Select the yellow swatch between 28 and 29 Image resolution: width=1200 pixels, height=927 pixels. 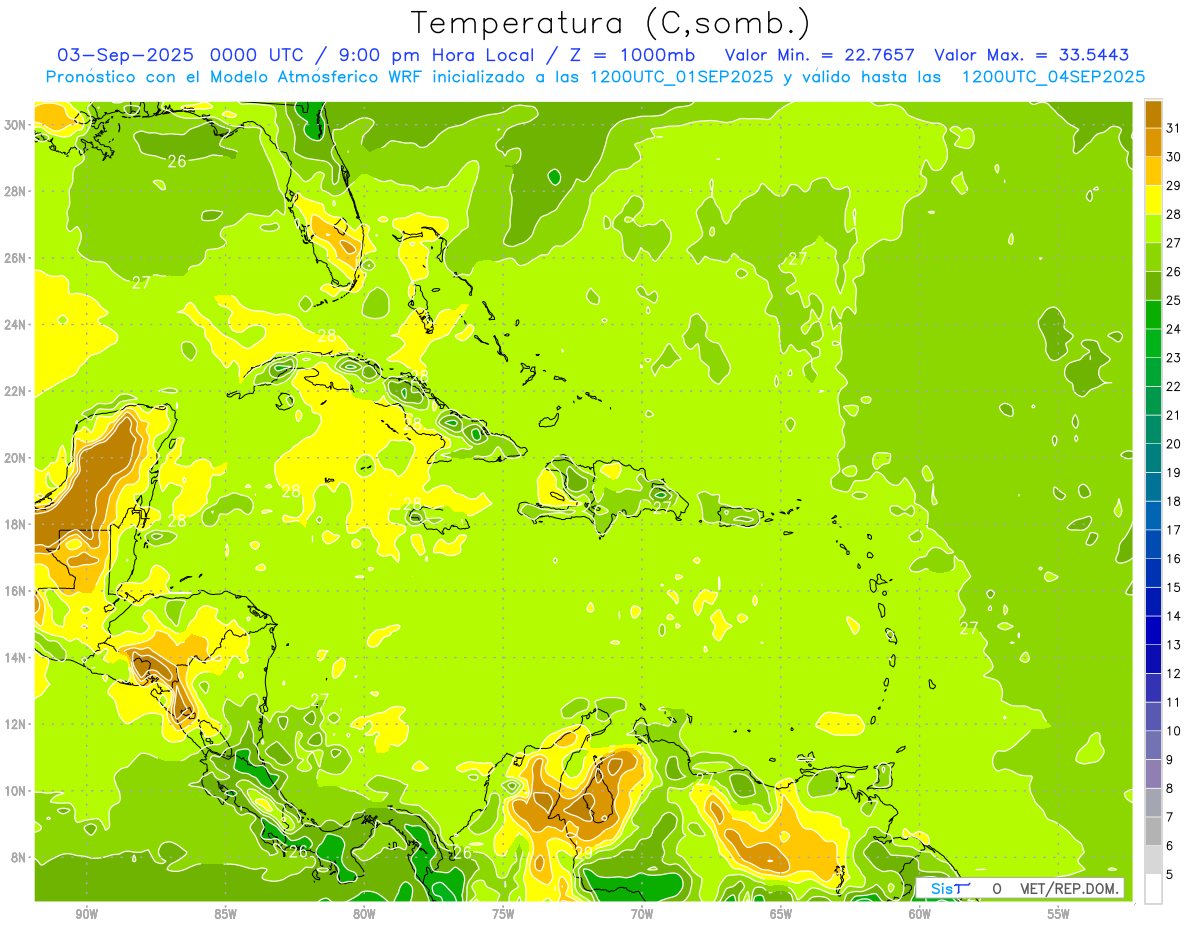[1153, 200]
